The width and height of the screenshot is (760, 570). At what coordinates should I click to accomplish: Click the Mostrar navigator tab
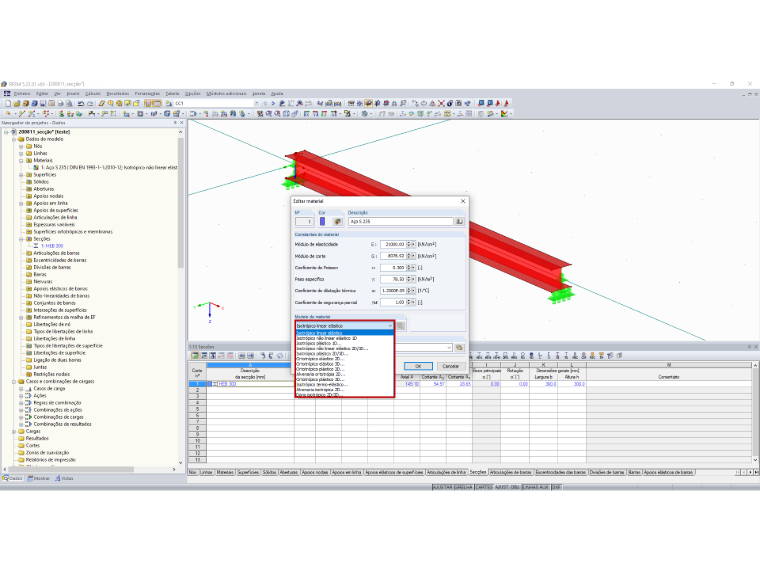[x=39, y=478]
